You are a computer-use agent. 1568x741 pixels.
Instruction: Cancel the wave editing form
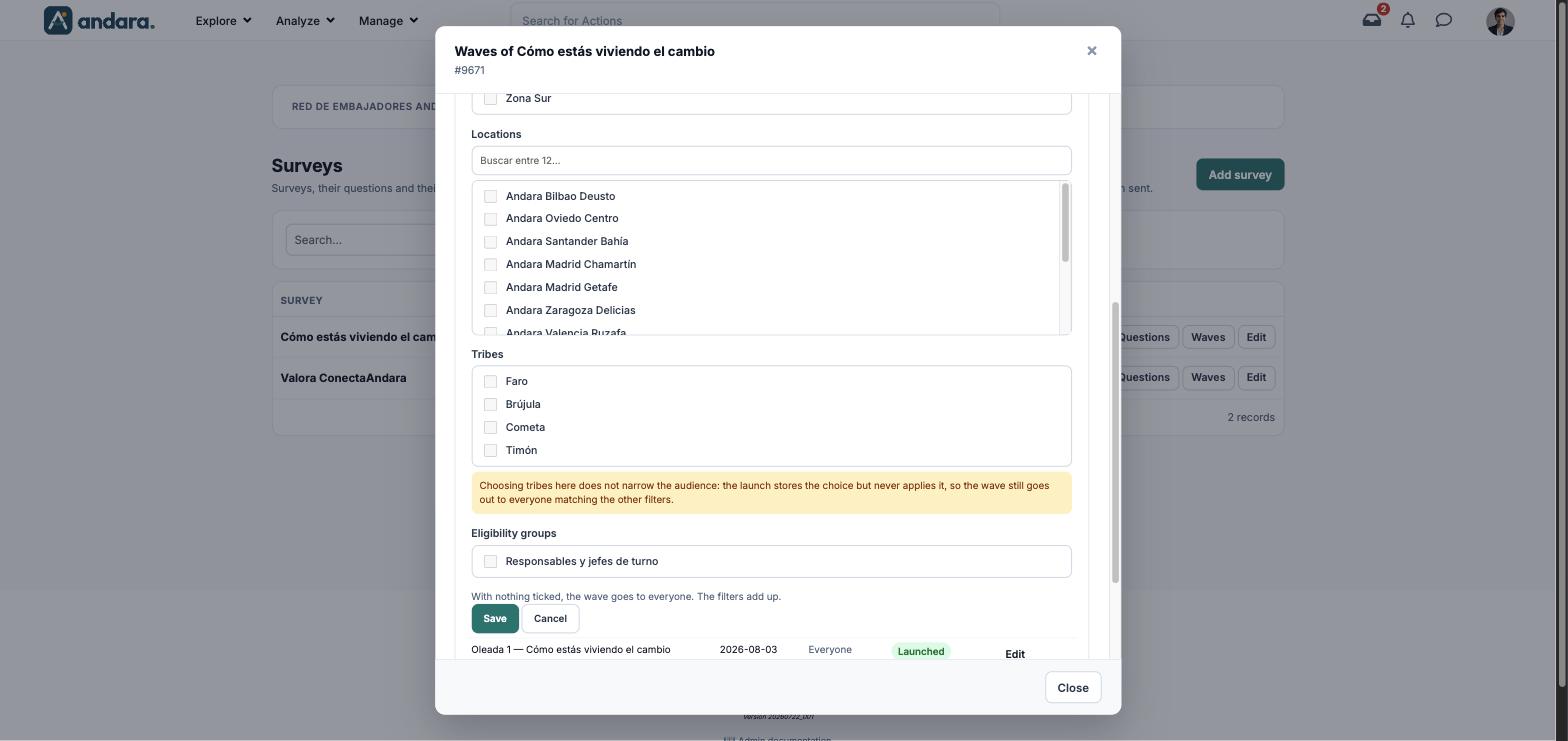(550, 618)
